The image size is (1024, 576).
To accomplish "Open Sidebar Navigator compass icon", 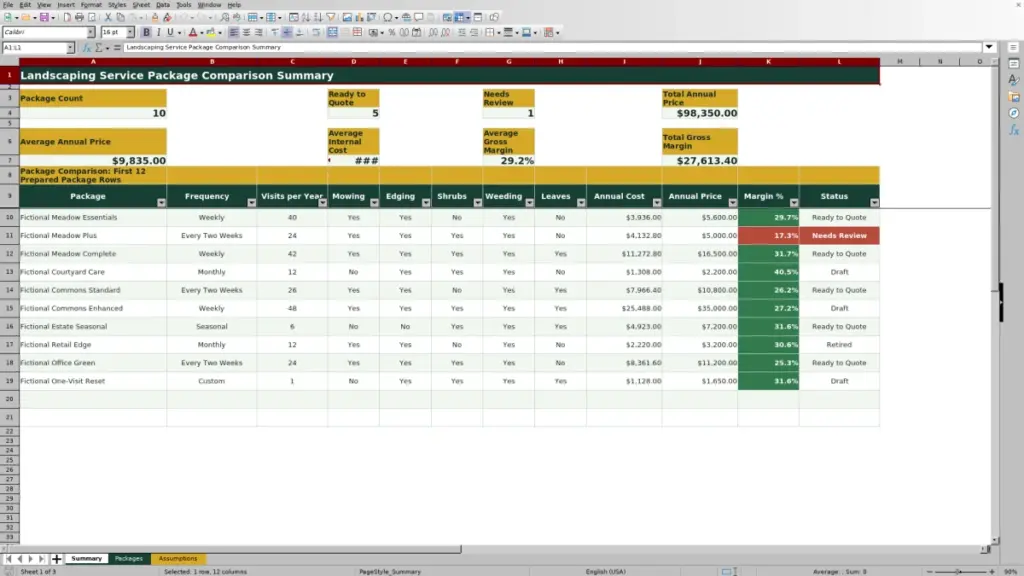I will 1014,113.
